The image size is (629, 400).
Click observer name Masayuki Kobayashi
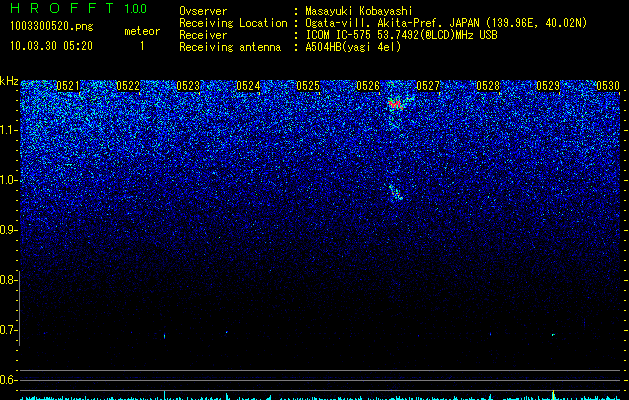pyautogui.click(x=359, y=11)
